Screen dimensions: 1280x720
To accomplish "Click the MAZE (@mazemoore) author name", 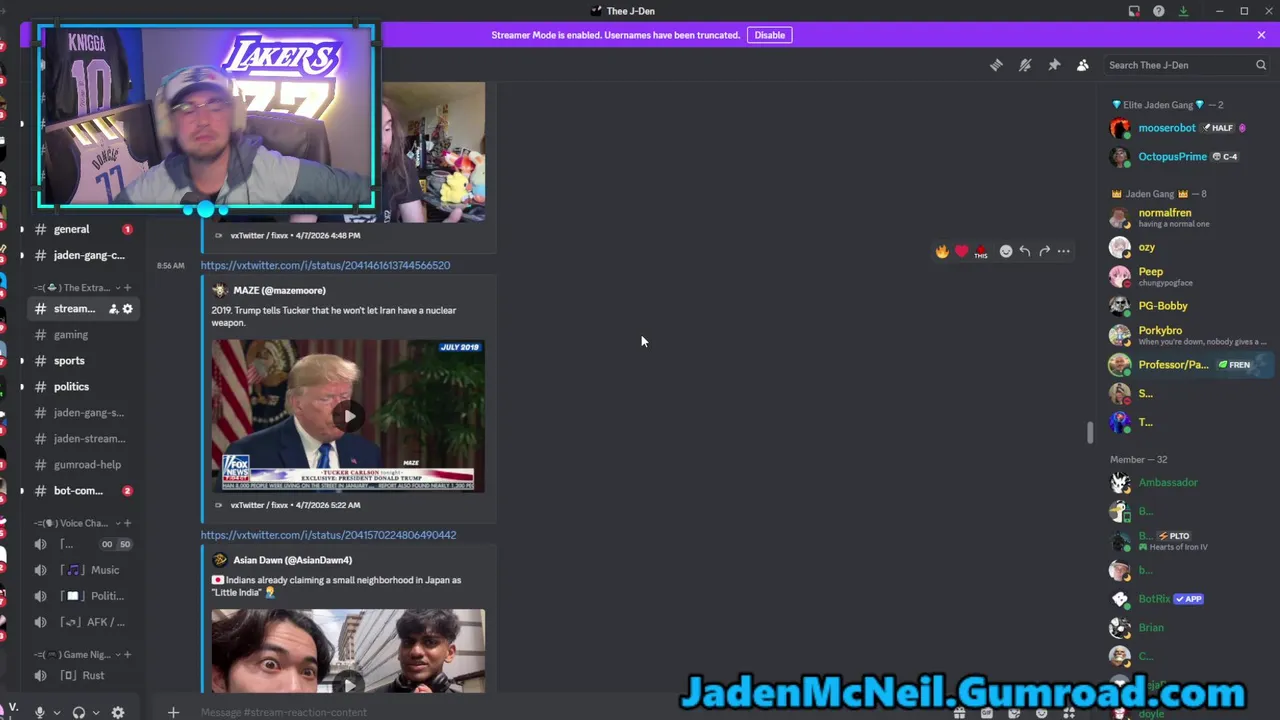I will [x=279, y=290].
